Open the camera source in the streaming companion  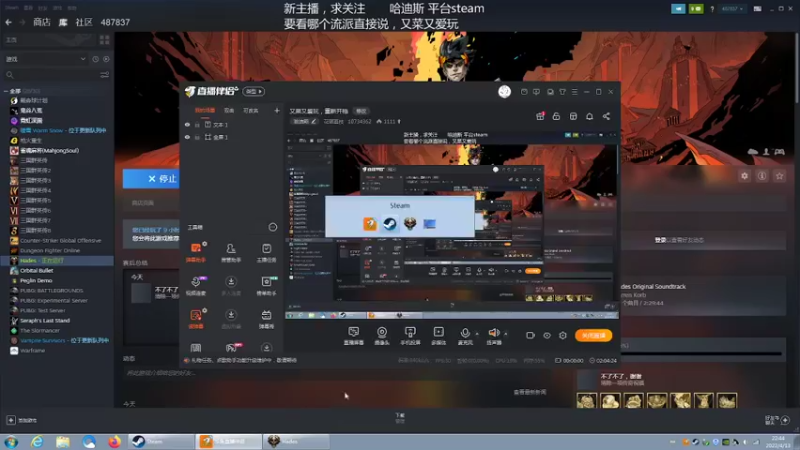tap(382, 335)
